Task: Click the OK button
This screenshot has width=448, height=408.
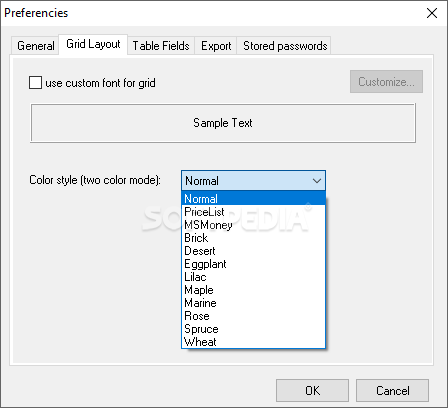Action: click(x=312, y=390)
